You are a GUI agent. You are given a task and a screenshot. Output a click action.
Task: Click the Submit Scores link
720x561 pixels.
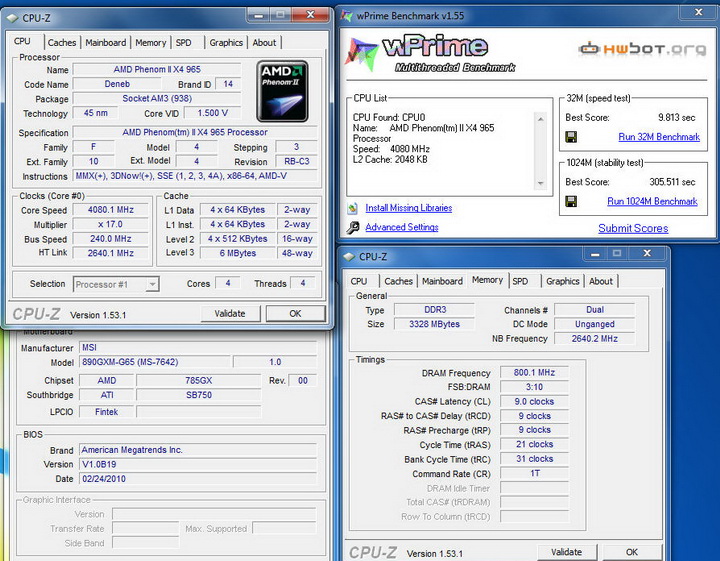633,228
